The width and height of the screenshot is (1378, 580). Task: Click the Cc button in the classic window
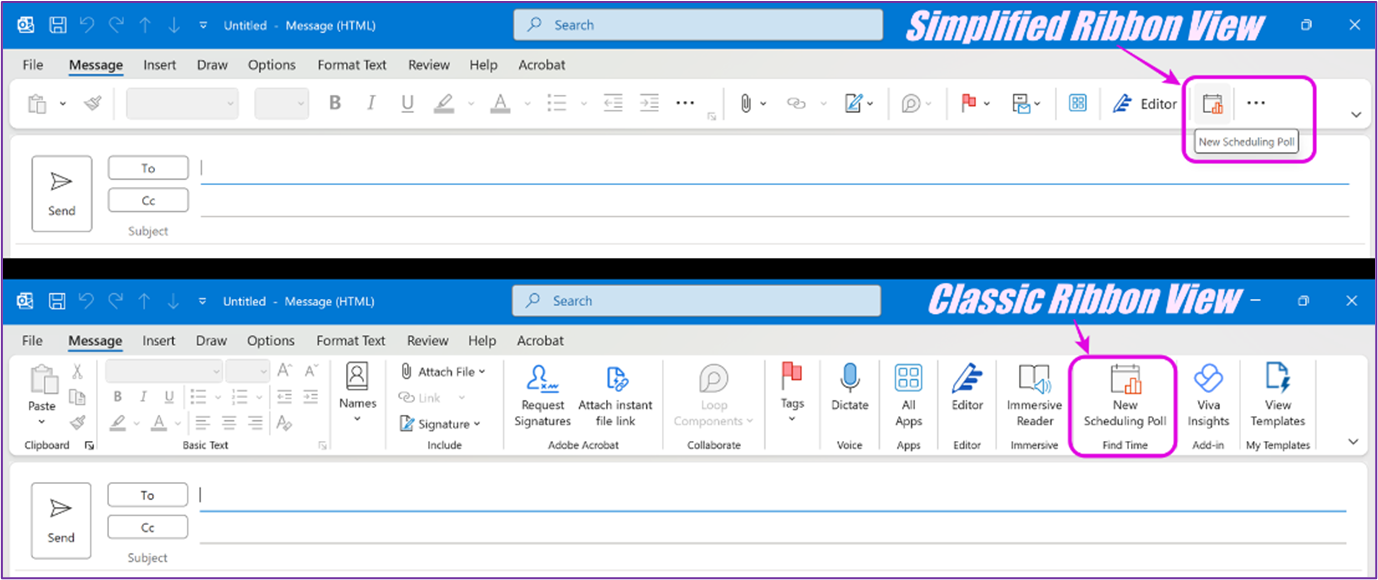pos(148,527)
